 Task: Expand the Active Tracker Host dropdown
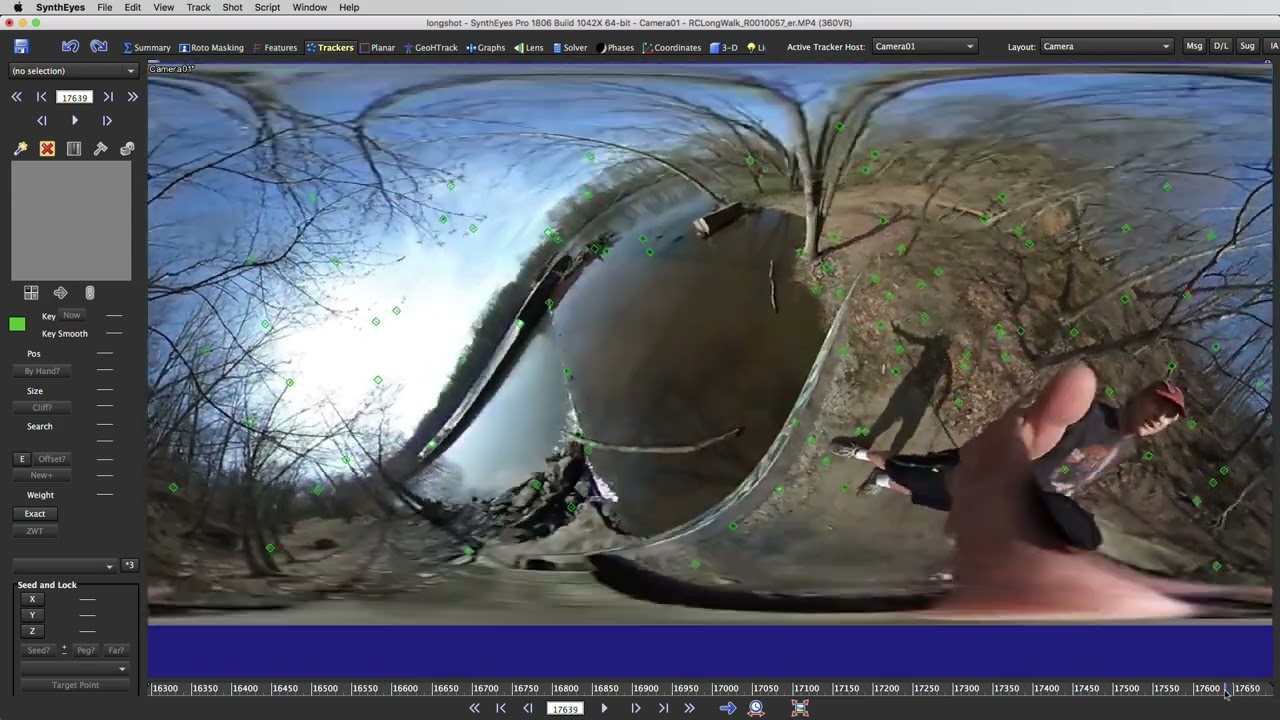[923, 46]
